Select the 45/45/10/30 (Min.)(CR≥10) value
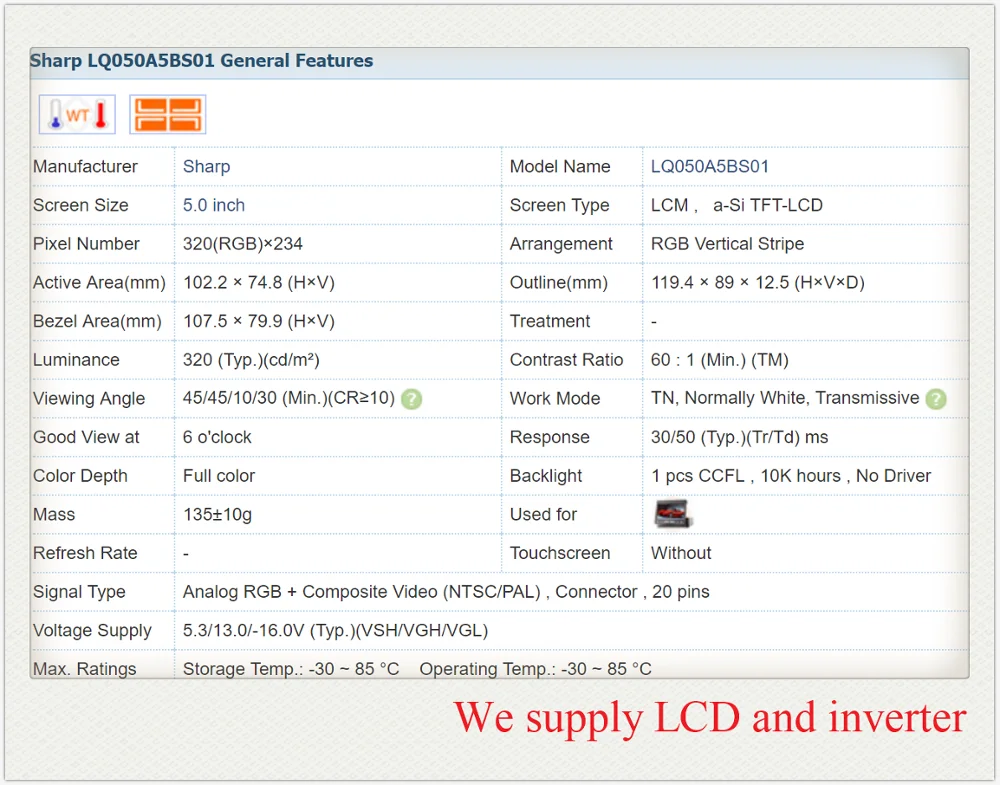This screenshot has height=785, width=1000. (289, 398)
